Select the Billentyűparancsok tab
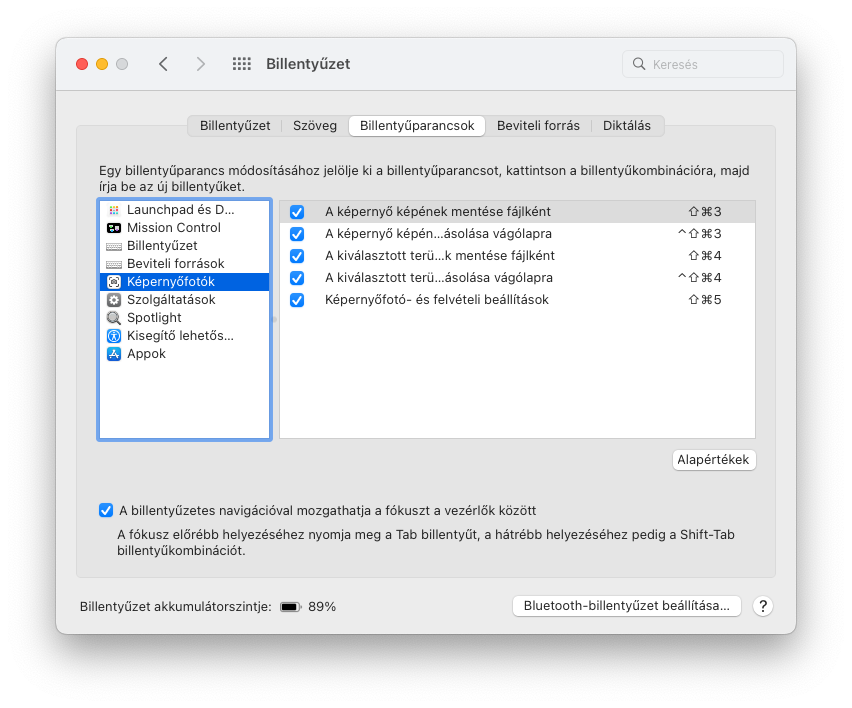The width and height of the screenshot is (852, 708). [x=417, y=126]
